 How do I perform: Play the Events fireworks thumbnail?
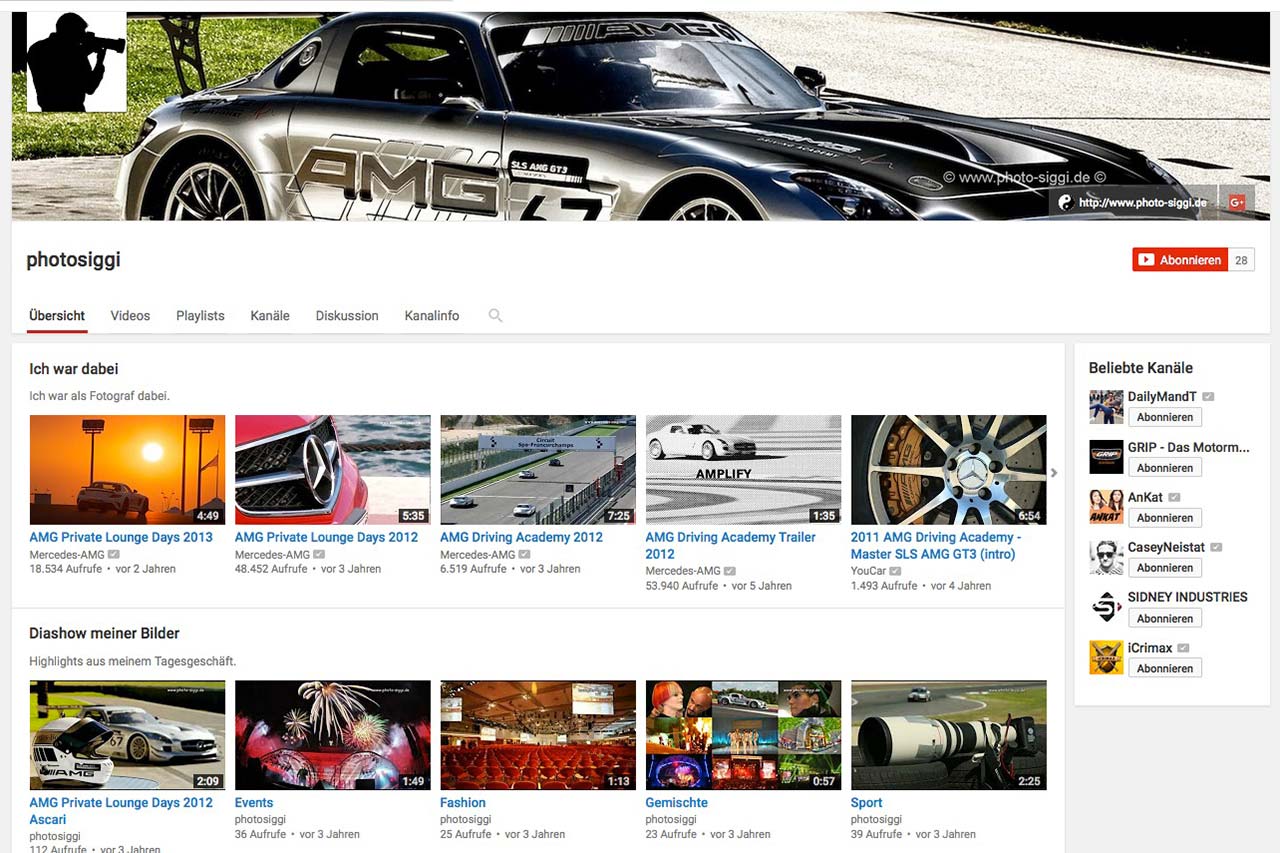(x=333, y=735)
